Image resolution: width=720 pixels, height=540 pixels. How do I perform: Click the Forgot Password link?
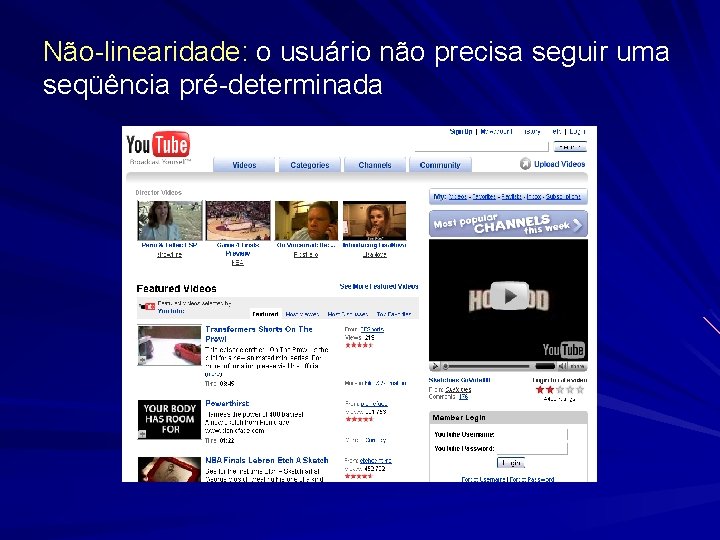pyautogui.click(x=532, y=479)
